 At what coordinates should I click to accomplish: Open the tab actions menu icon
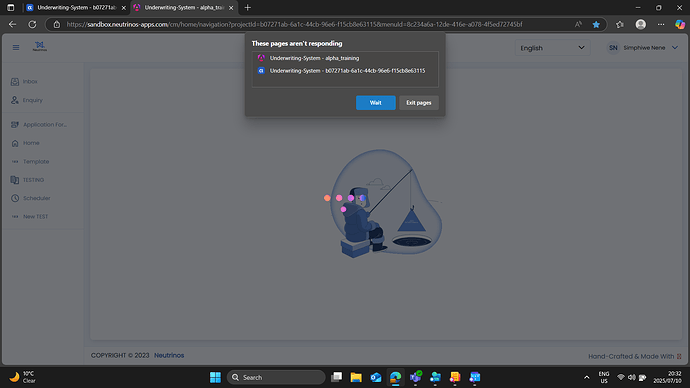[11, 7]
